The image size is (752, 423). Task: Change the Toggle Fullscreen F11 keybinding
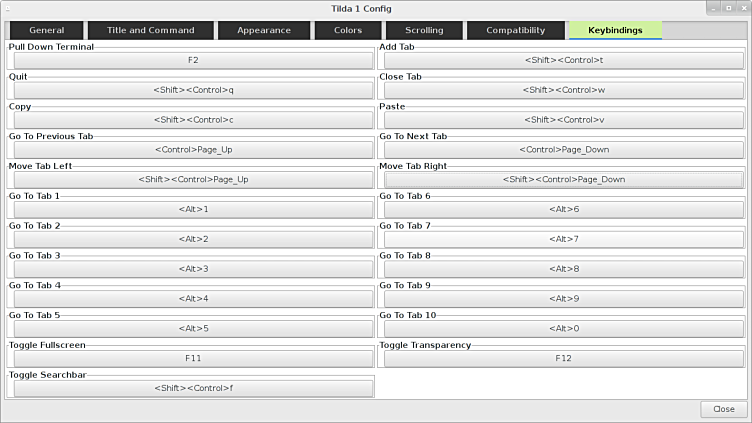(x=193, y=358)
